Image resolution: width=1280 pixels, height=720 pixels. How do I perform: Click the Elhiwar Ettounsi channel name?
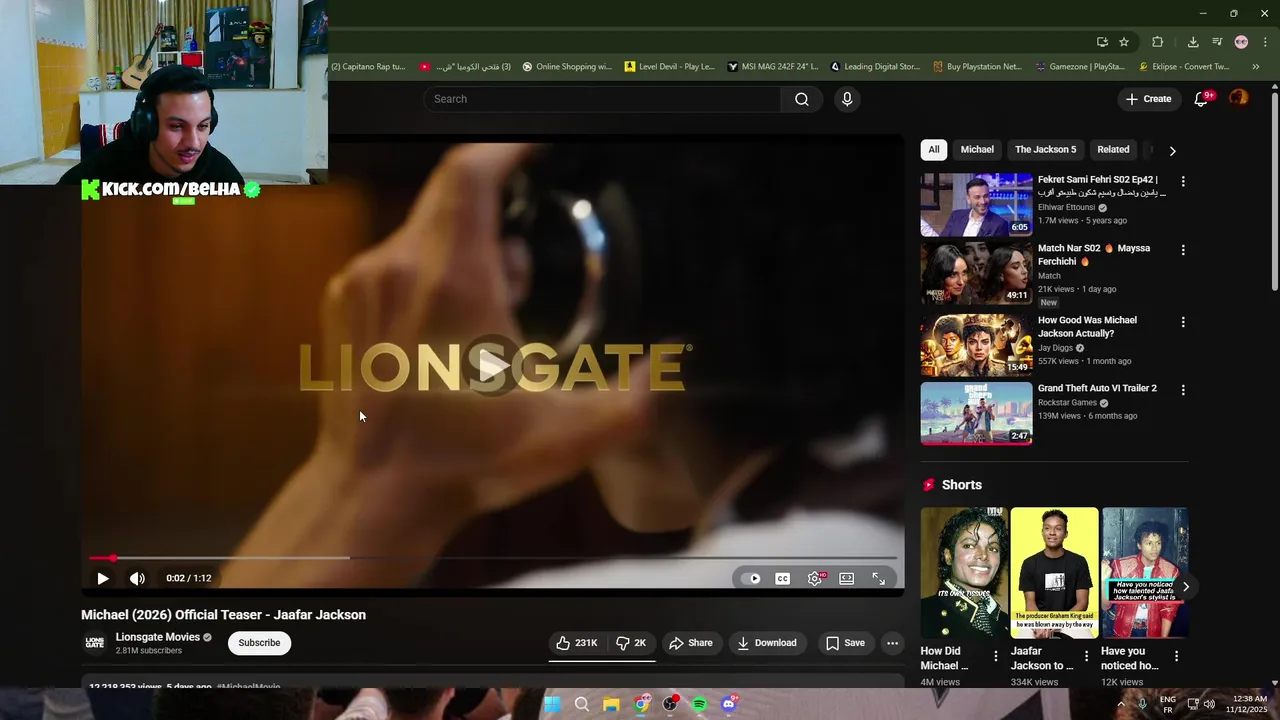(1066, 208)
